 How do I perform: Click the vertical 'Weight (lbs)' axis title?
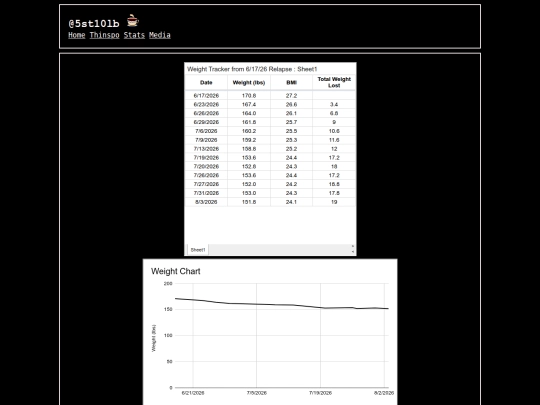pyautogui.click(x=154, y=338)
